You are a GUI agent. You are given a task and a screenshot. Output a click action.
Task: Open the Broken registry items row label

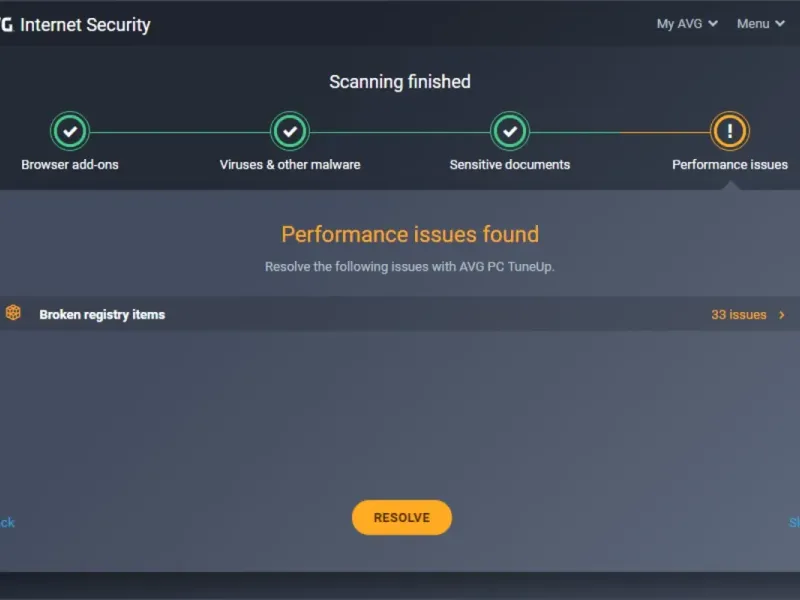pos(102,314)
